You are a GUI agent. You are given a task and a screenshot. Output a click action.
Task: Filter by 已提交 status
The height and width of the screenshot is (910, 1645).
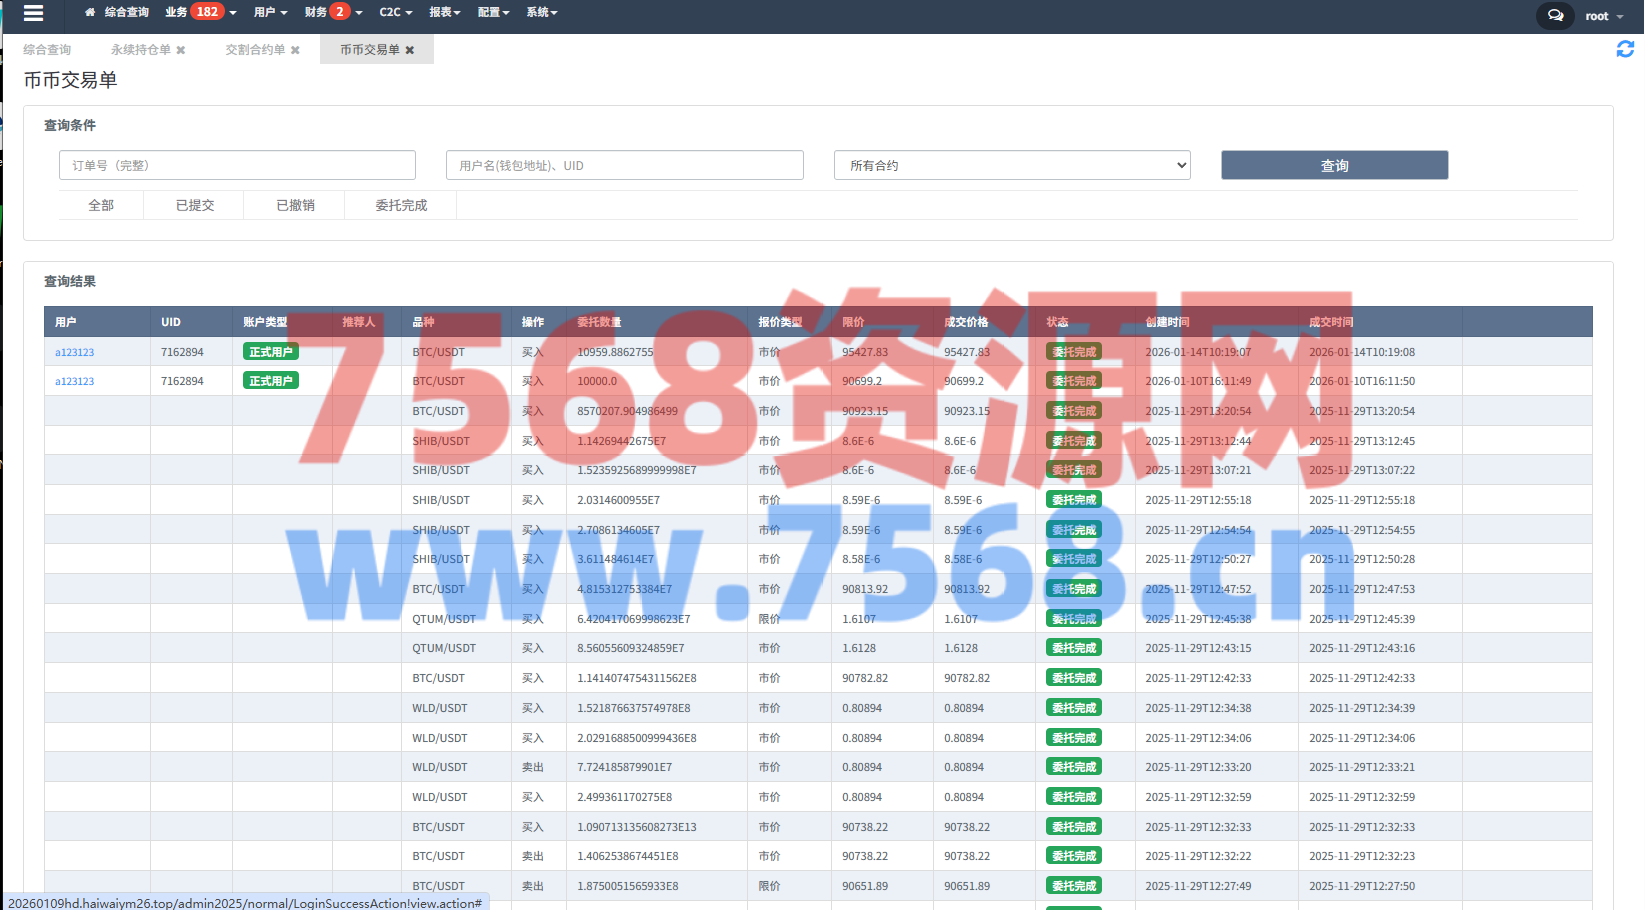pyautogui.click(x=195, y=205)
